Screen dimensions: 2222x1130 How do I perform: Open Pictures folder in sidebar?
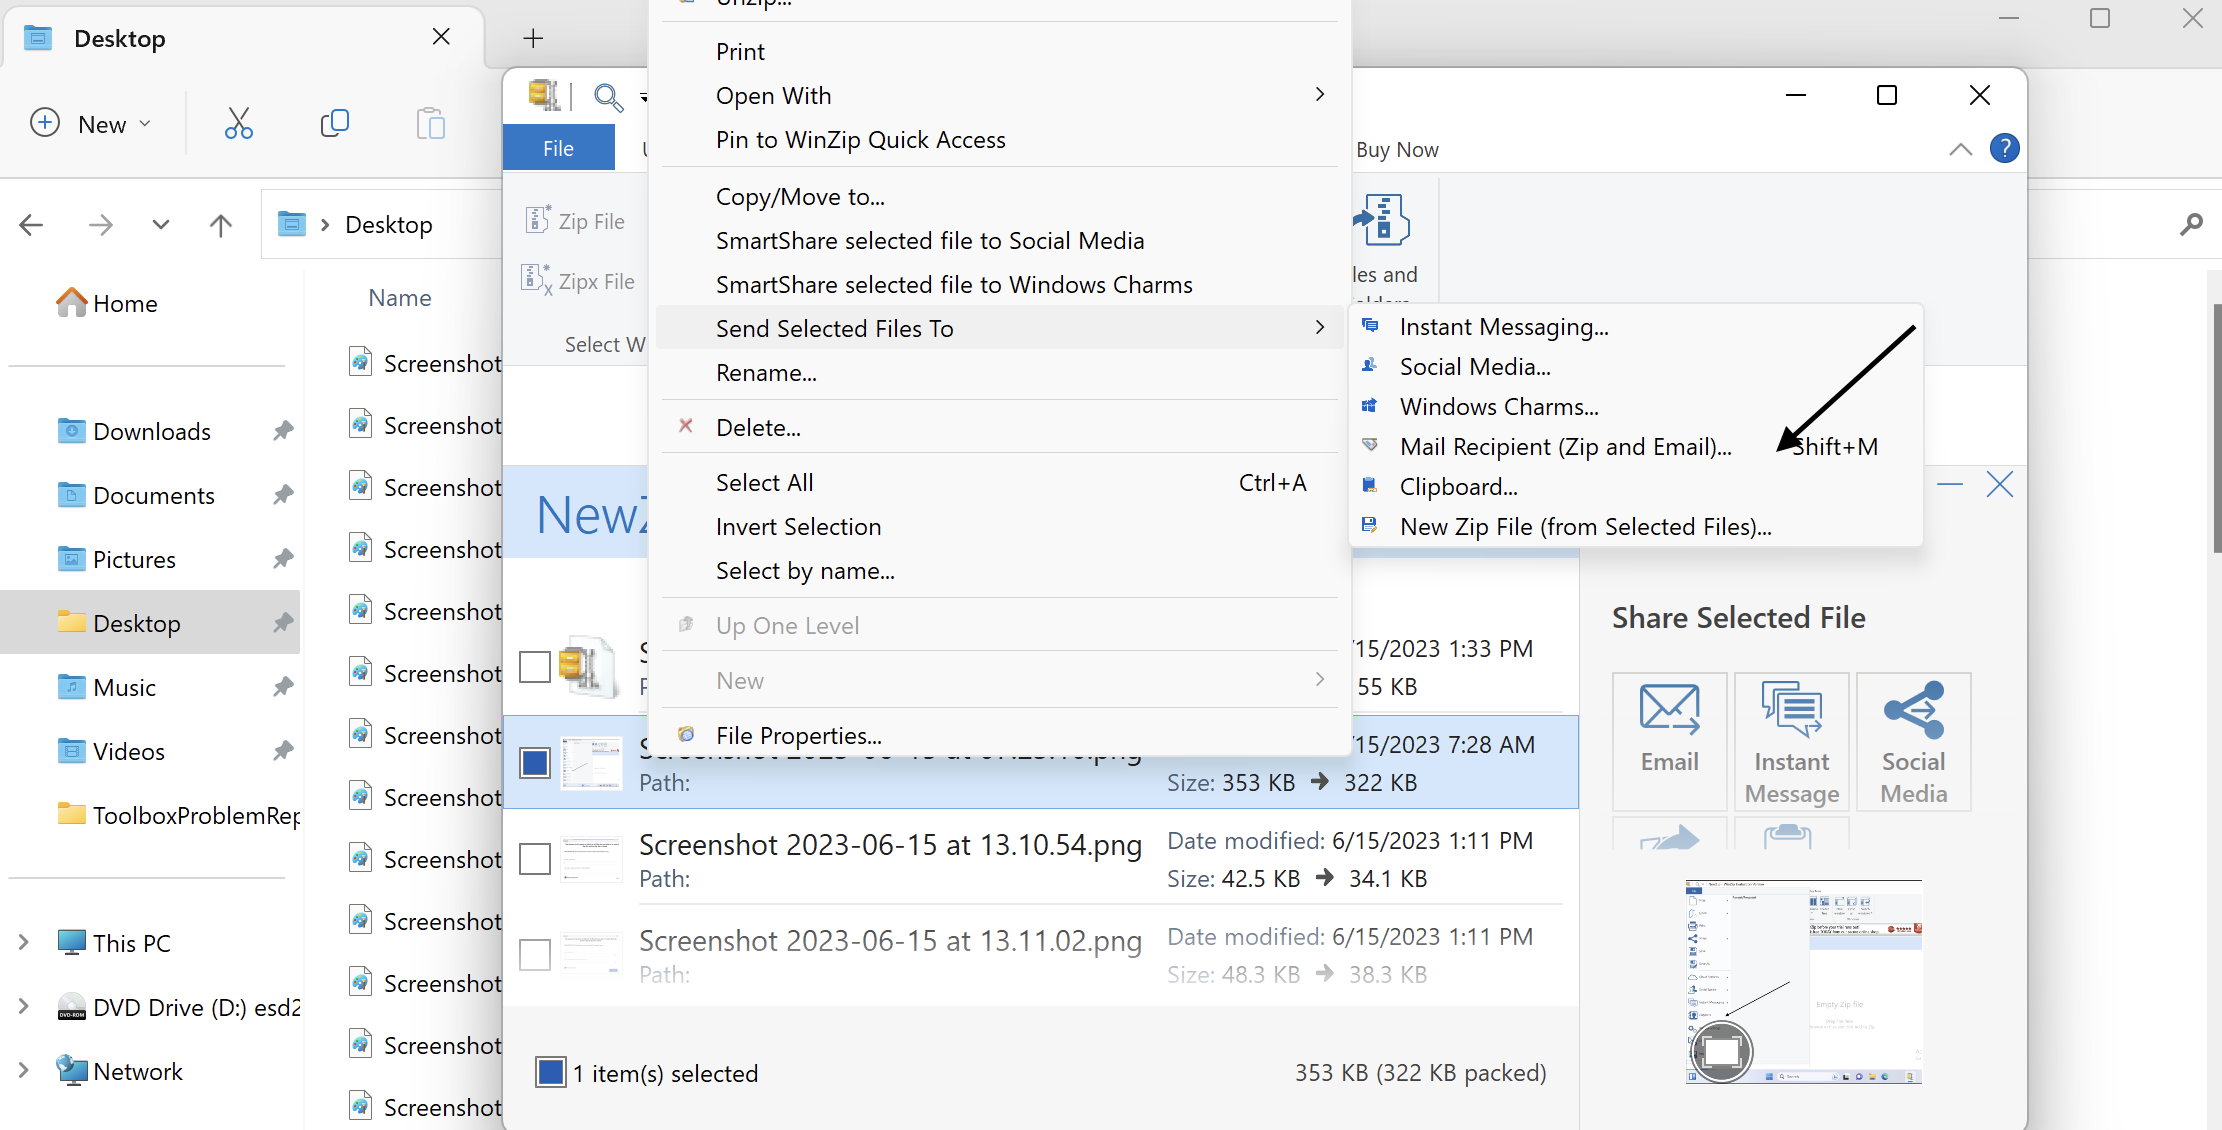click(134, 559)
